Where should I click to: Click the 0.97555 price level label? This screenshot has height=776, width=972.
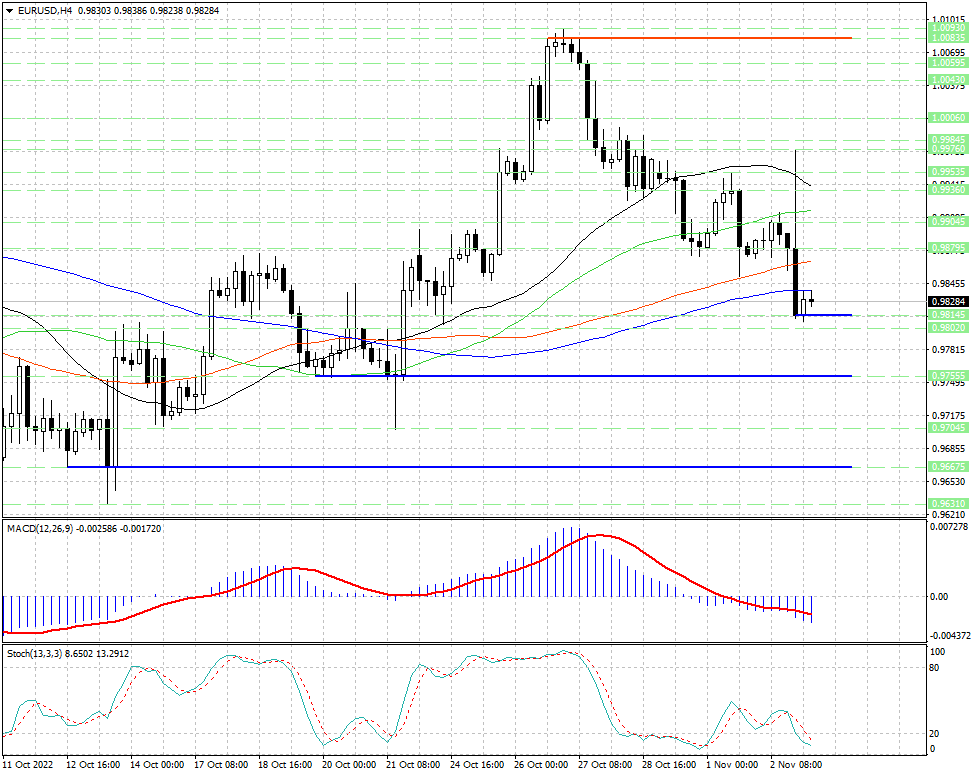[948, 376]
